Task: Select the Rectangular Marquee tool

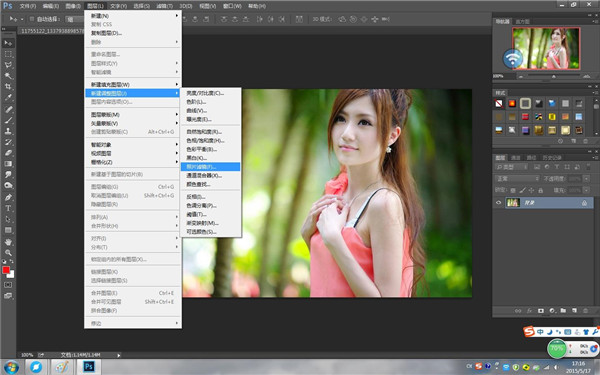Action: point(8,54)
